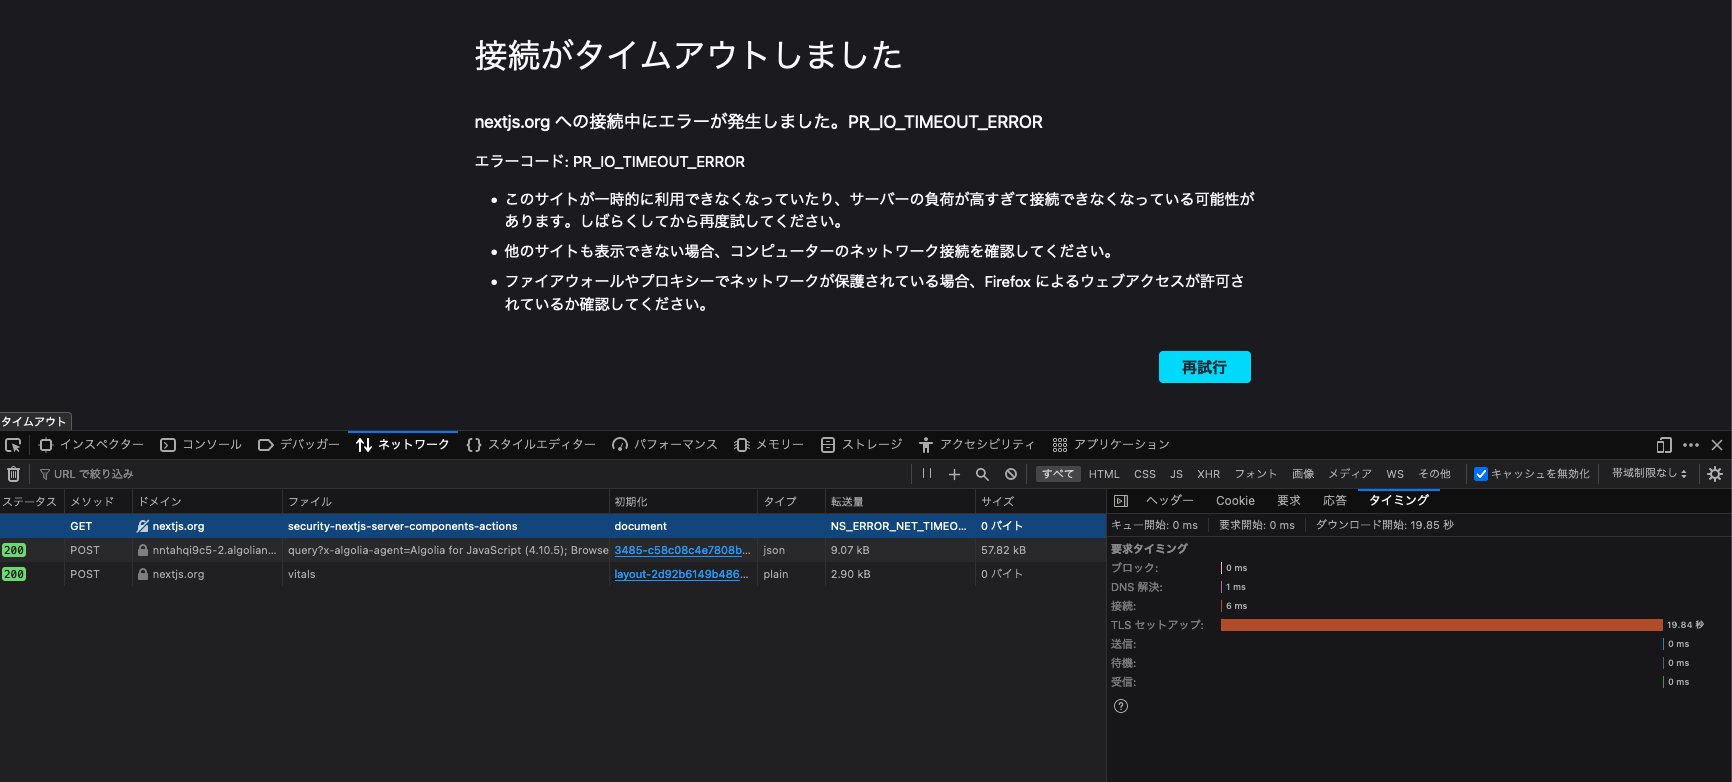The width and height of the screenshot is (1732, 782).
Task: Switch to the アクセシビリティ tab
Action: tap(977, 445)
